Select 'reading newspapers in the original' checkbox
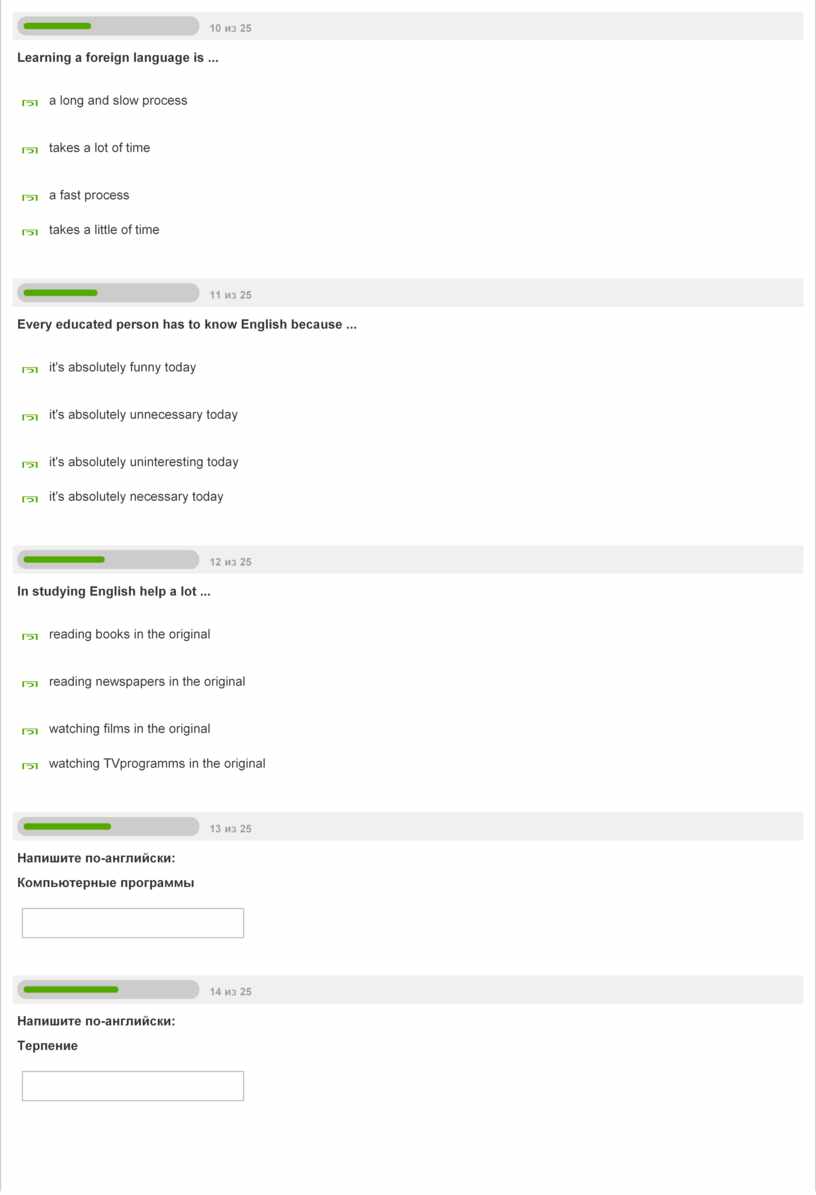The height and width of the screenshot is (1195, 816). (x=30, y=683)
